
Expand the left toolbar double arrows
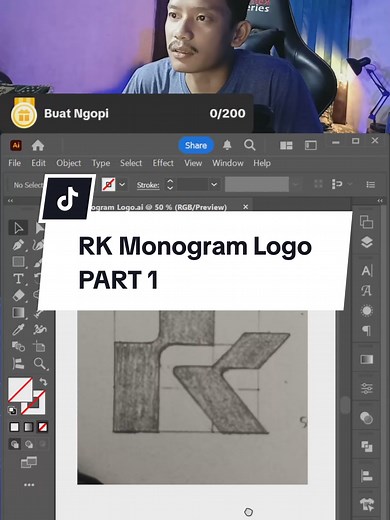pyautogui.click(x=10, y=201)
